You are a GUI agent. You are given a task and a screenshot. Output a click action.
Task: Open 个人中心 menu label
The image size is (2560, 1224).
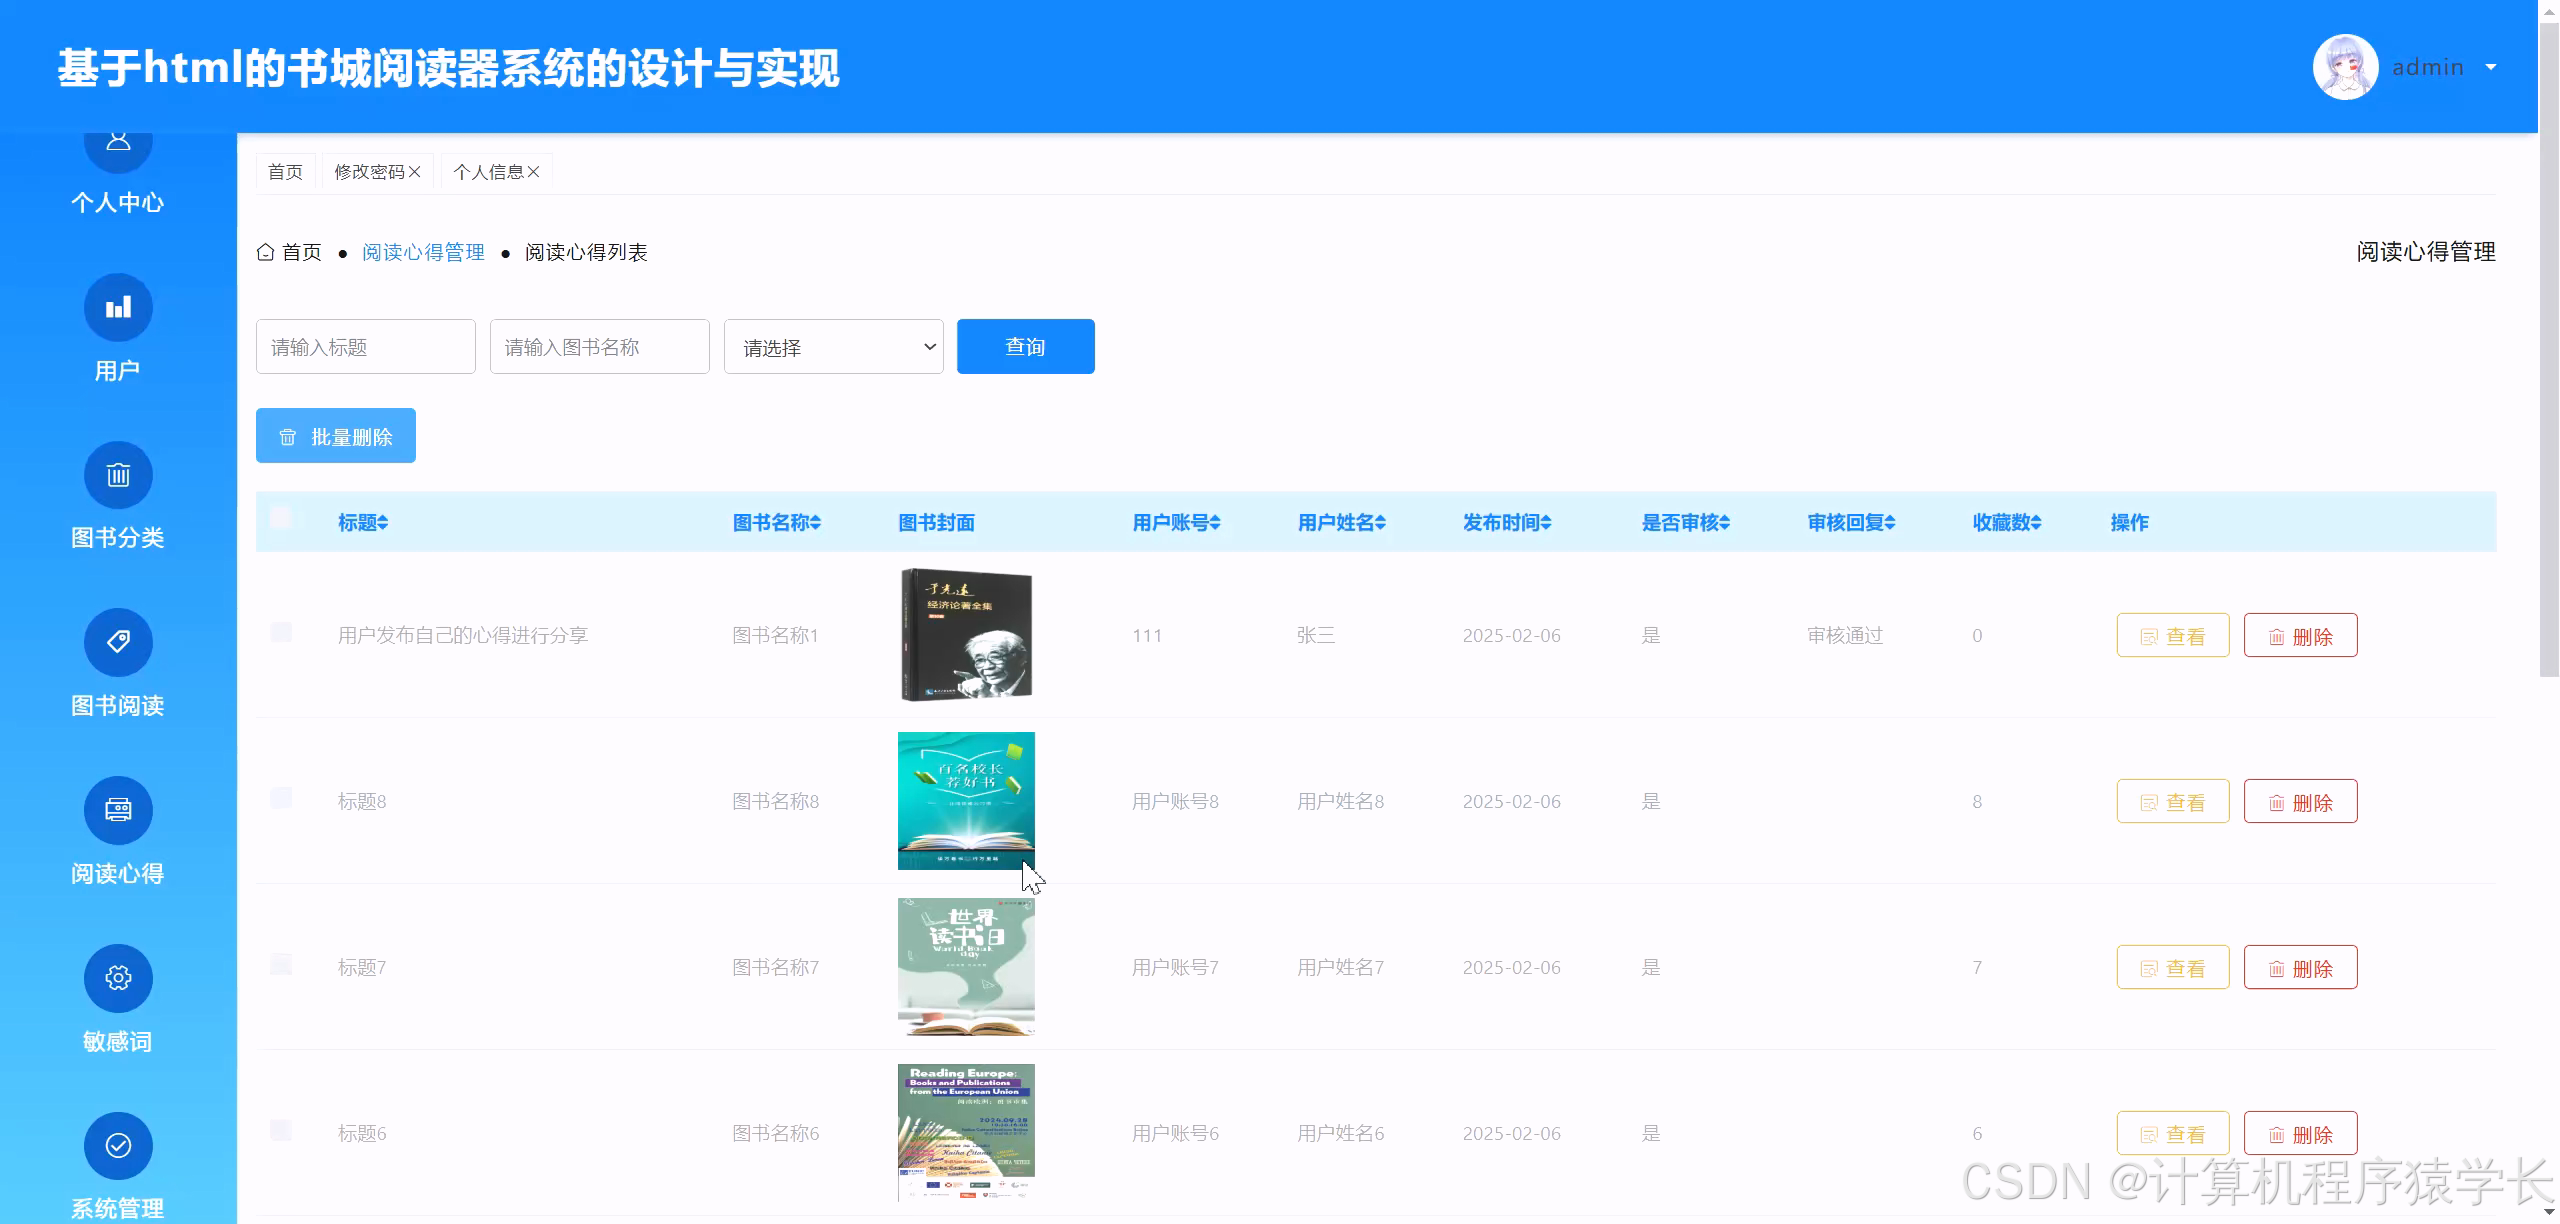pyautogui.click(x=118, y=203)
